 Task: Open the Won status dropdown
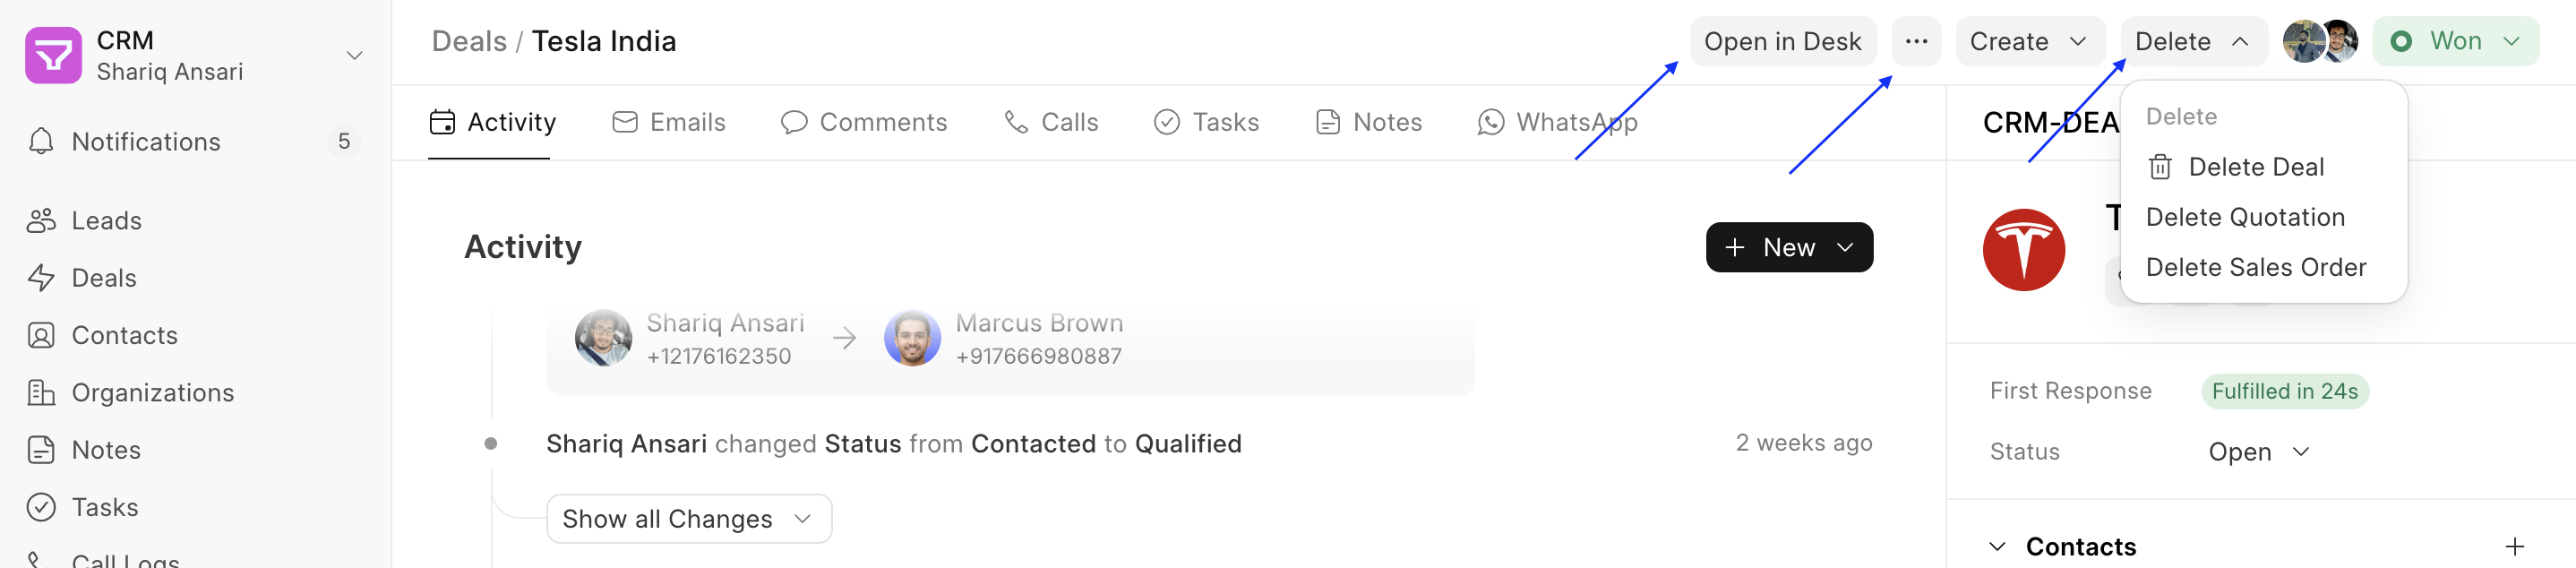[2454, 41]
